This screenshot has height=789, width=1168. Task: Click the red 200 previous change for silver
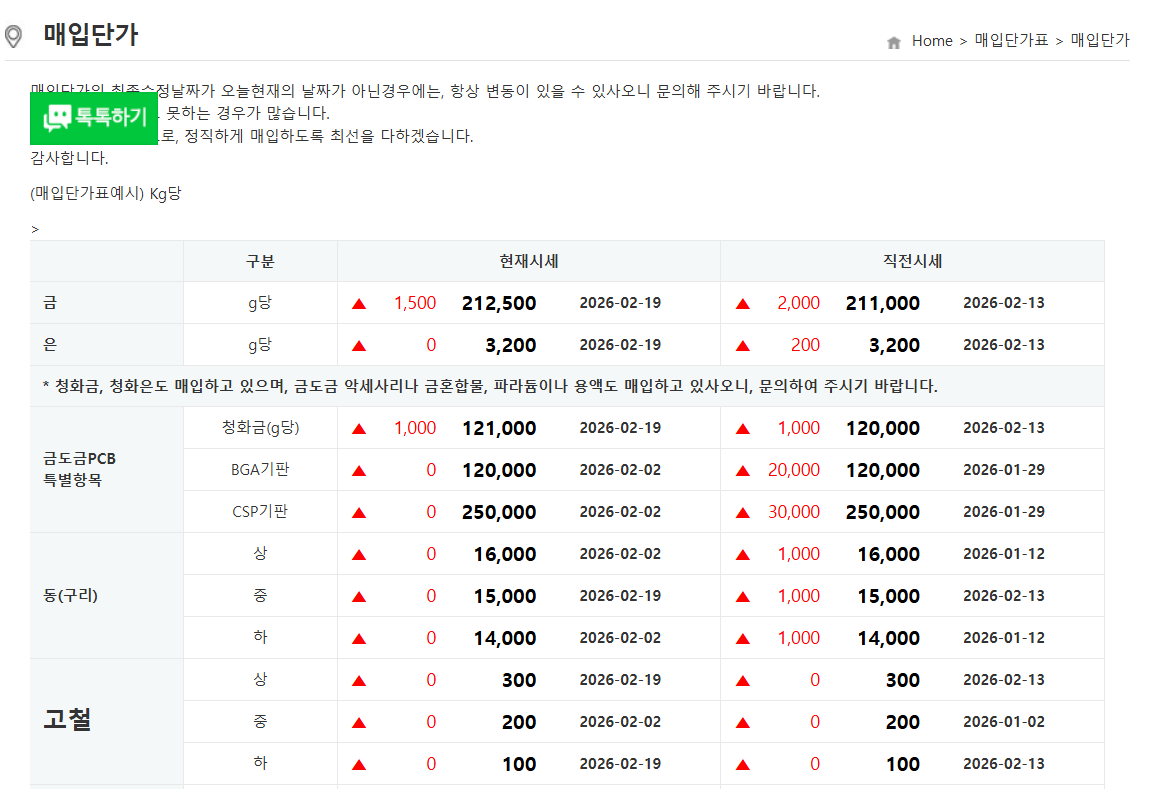(x=805, y=345)
